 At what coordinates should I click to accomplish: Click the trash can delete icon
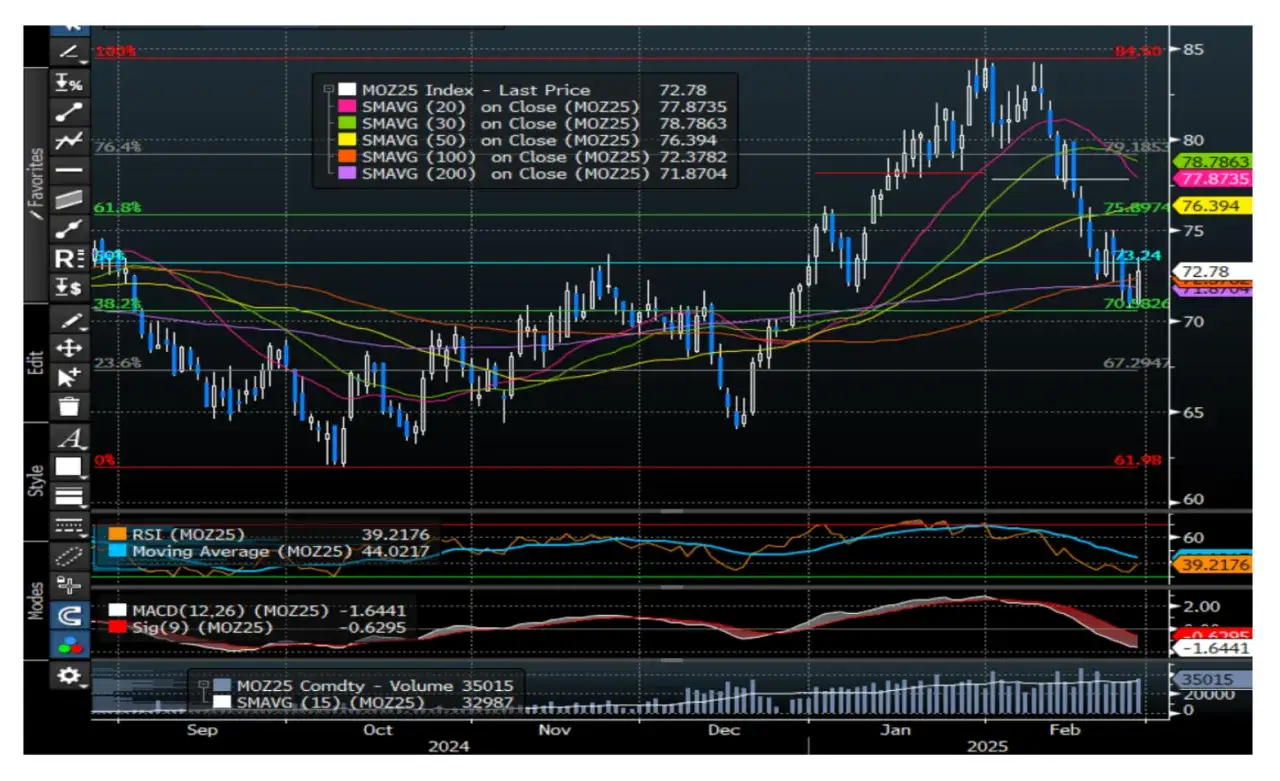point(69,406)
